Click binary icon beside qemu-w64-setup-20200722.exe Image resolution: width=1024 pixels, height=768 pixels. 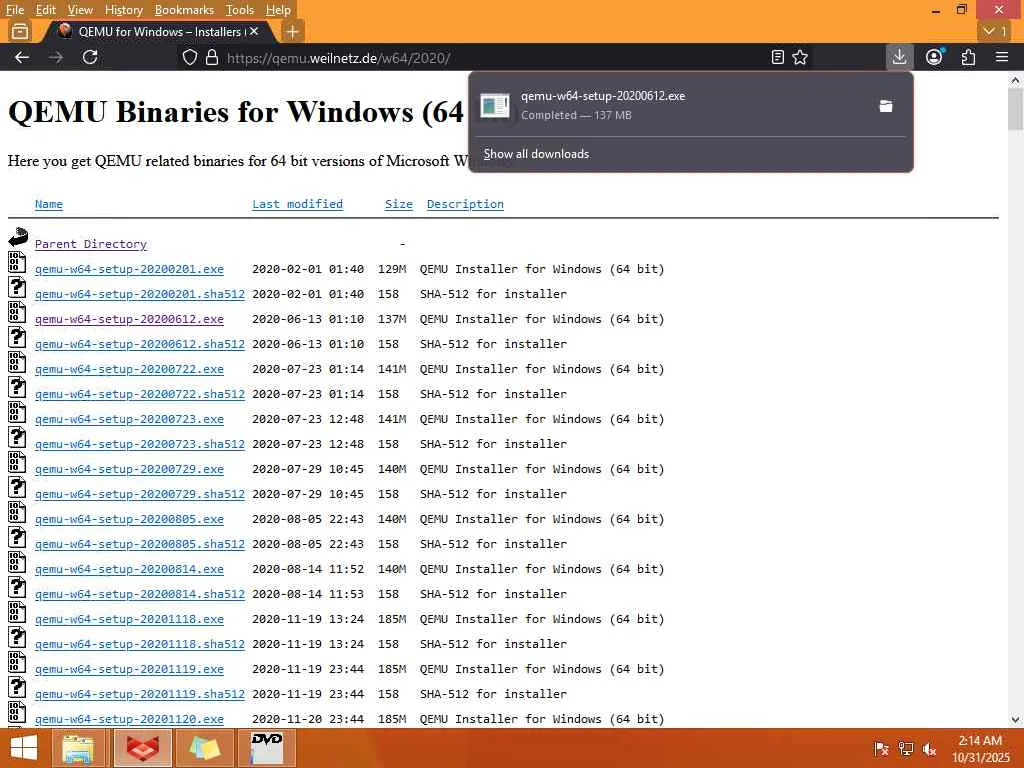point(17,362)
